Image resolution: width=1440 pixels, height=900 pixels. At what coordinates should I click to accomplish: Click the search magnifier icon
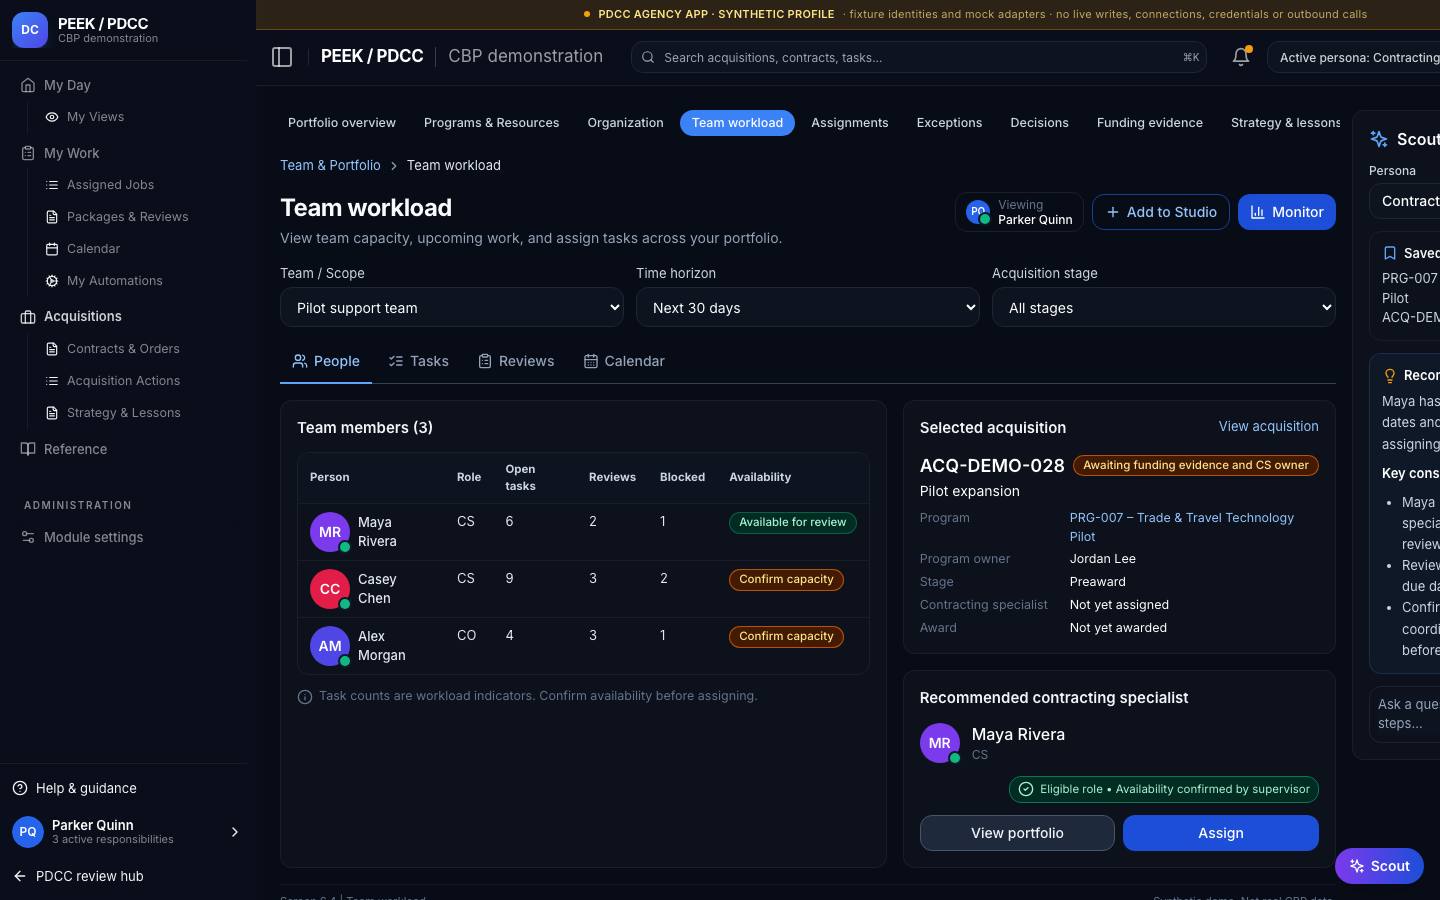coord(648,57)
